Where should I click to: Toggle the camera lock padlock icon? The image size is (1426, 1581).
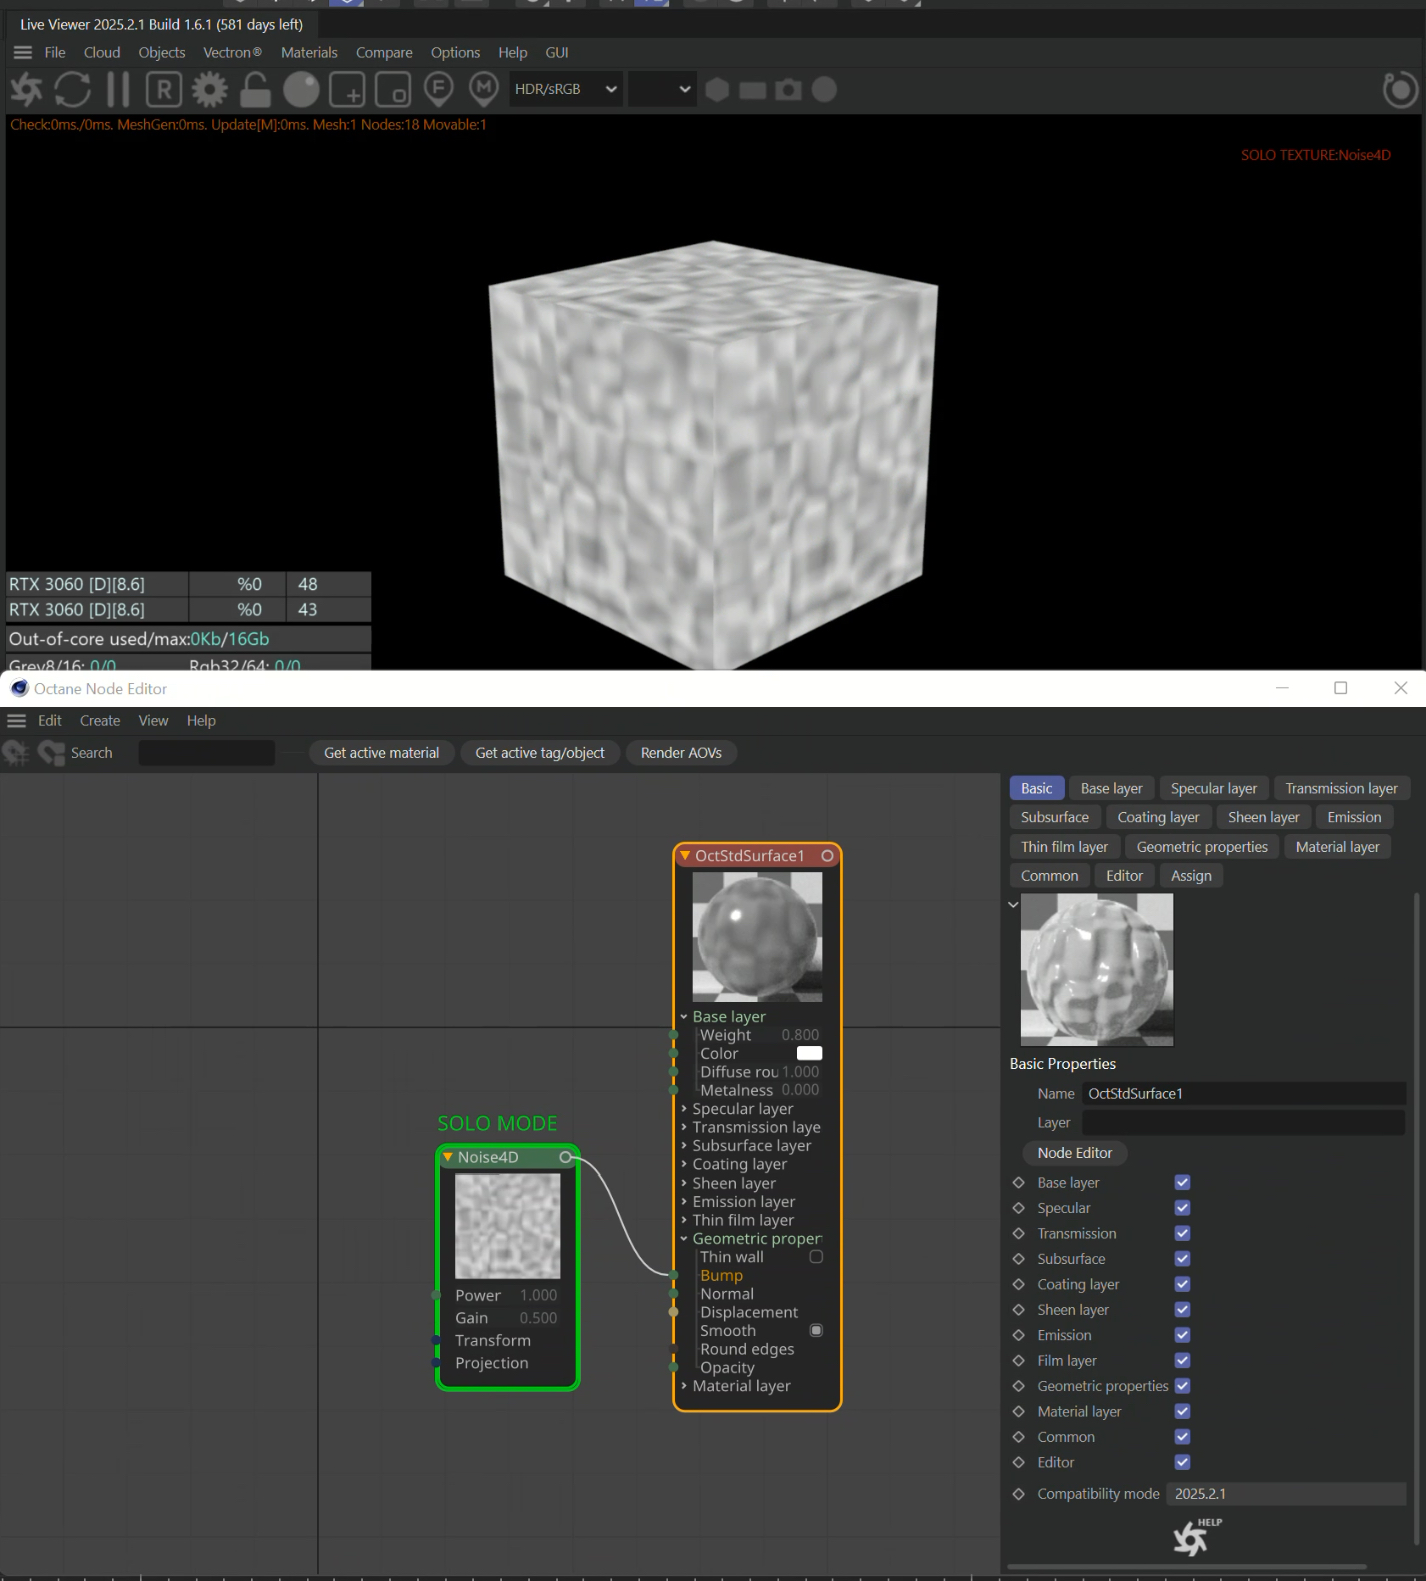pos(255,90)
